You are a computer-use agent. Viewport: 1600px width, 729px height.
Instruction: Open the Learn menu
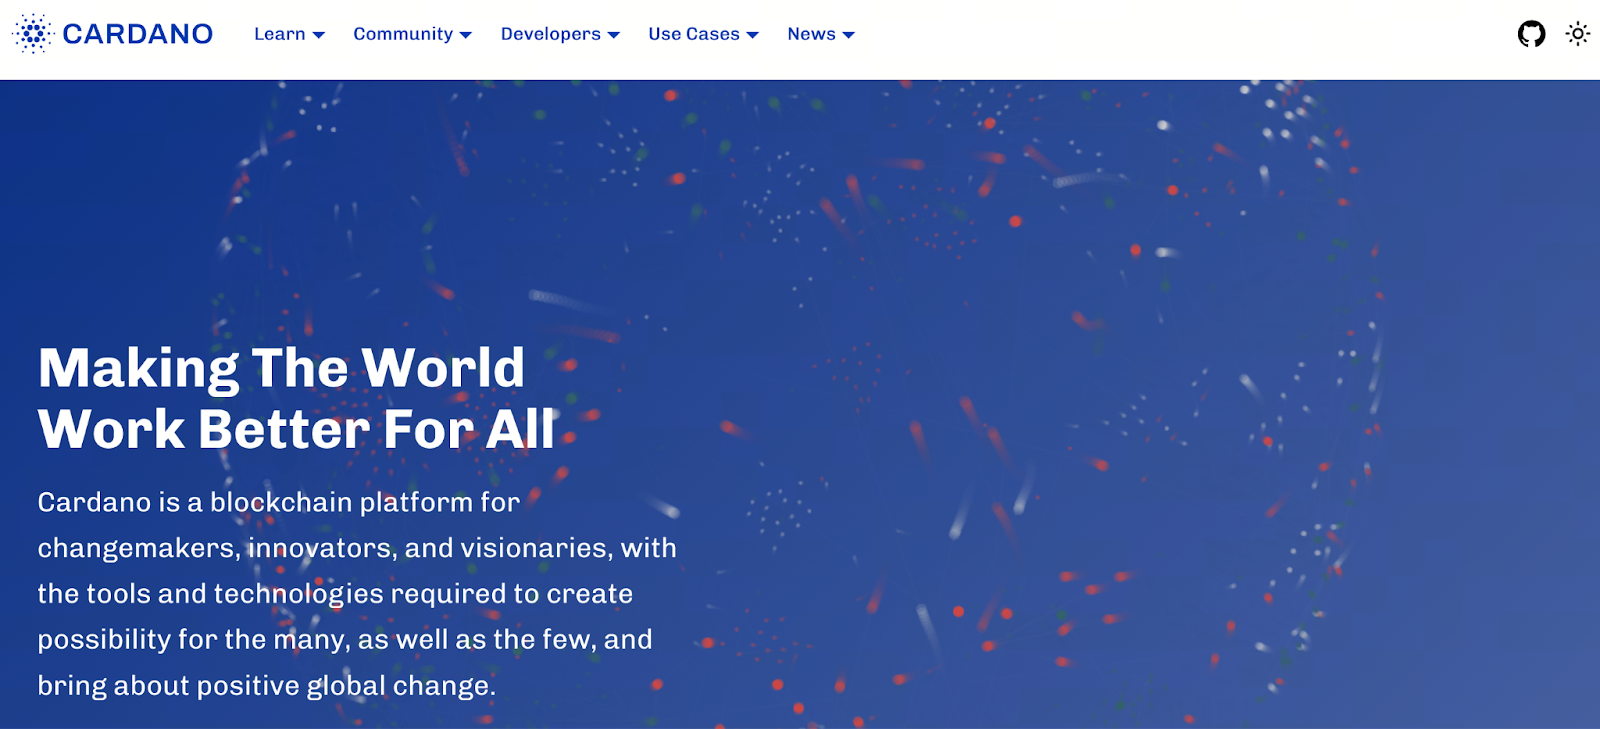pyautogui.click(x=289, y=34)
